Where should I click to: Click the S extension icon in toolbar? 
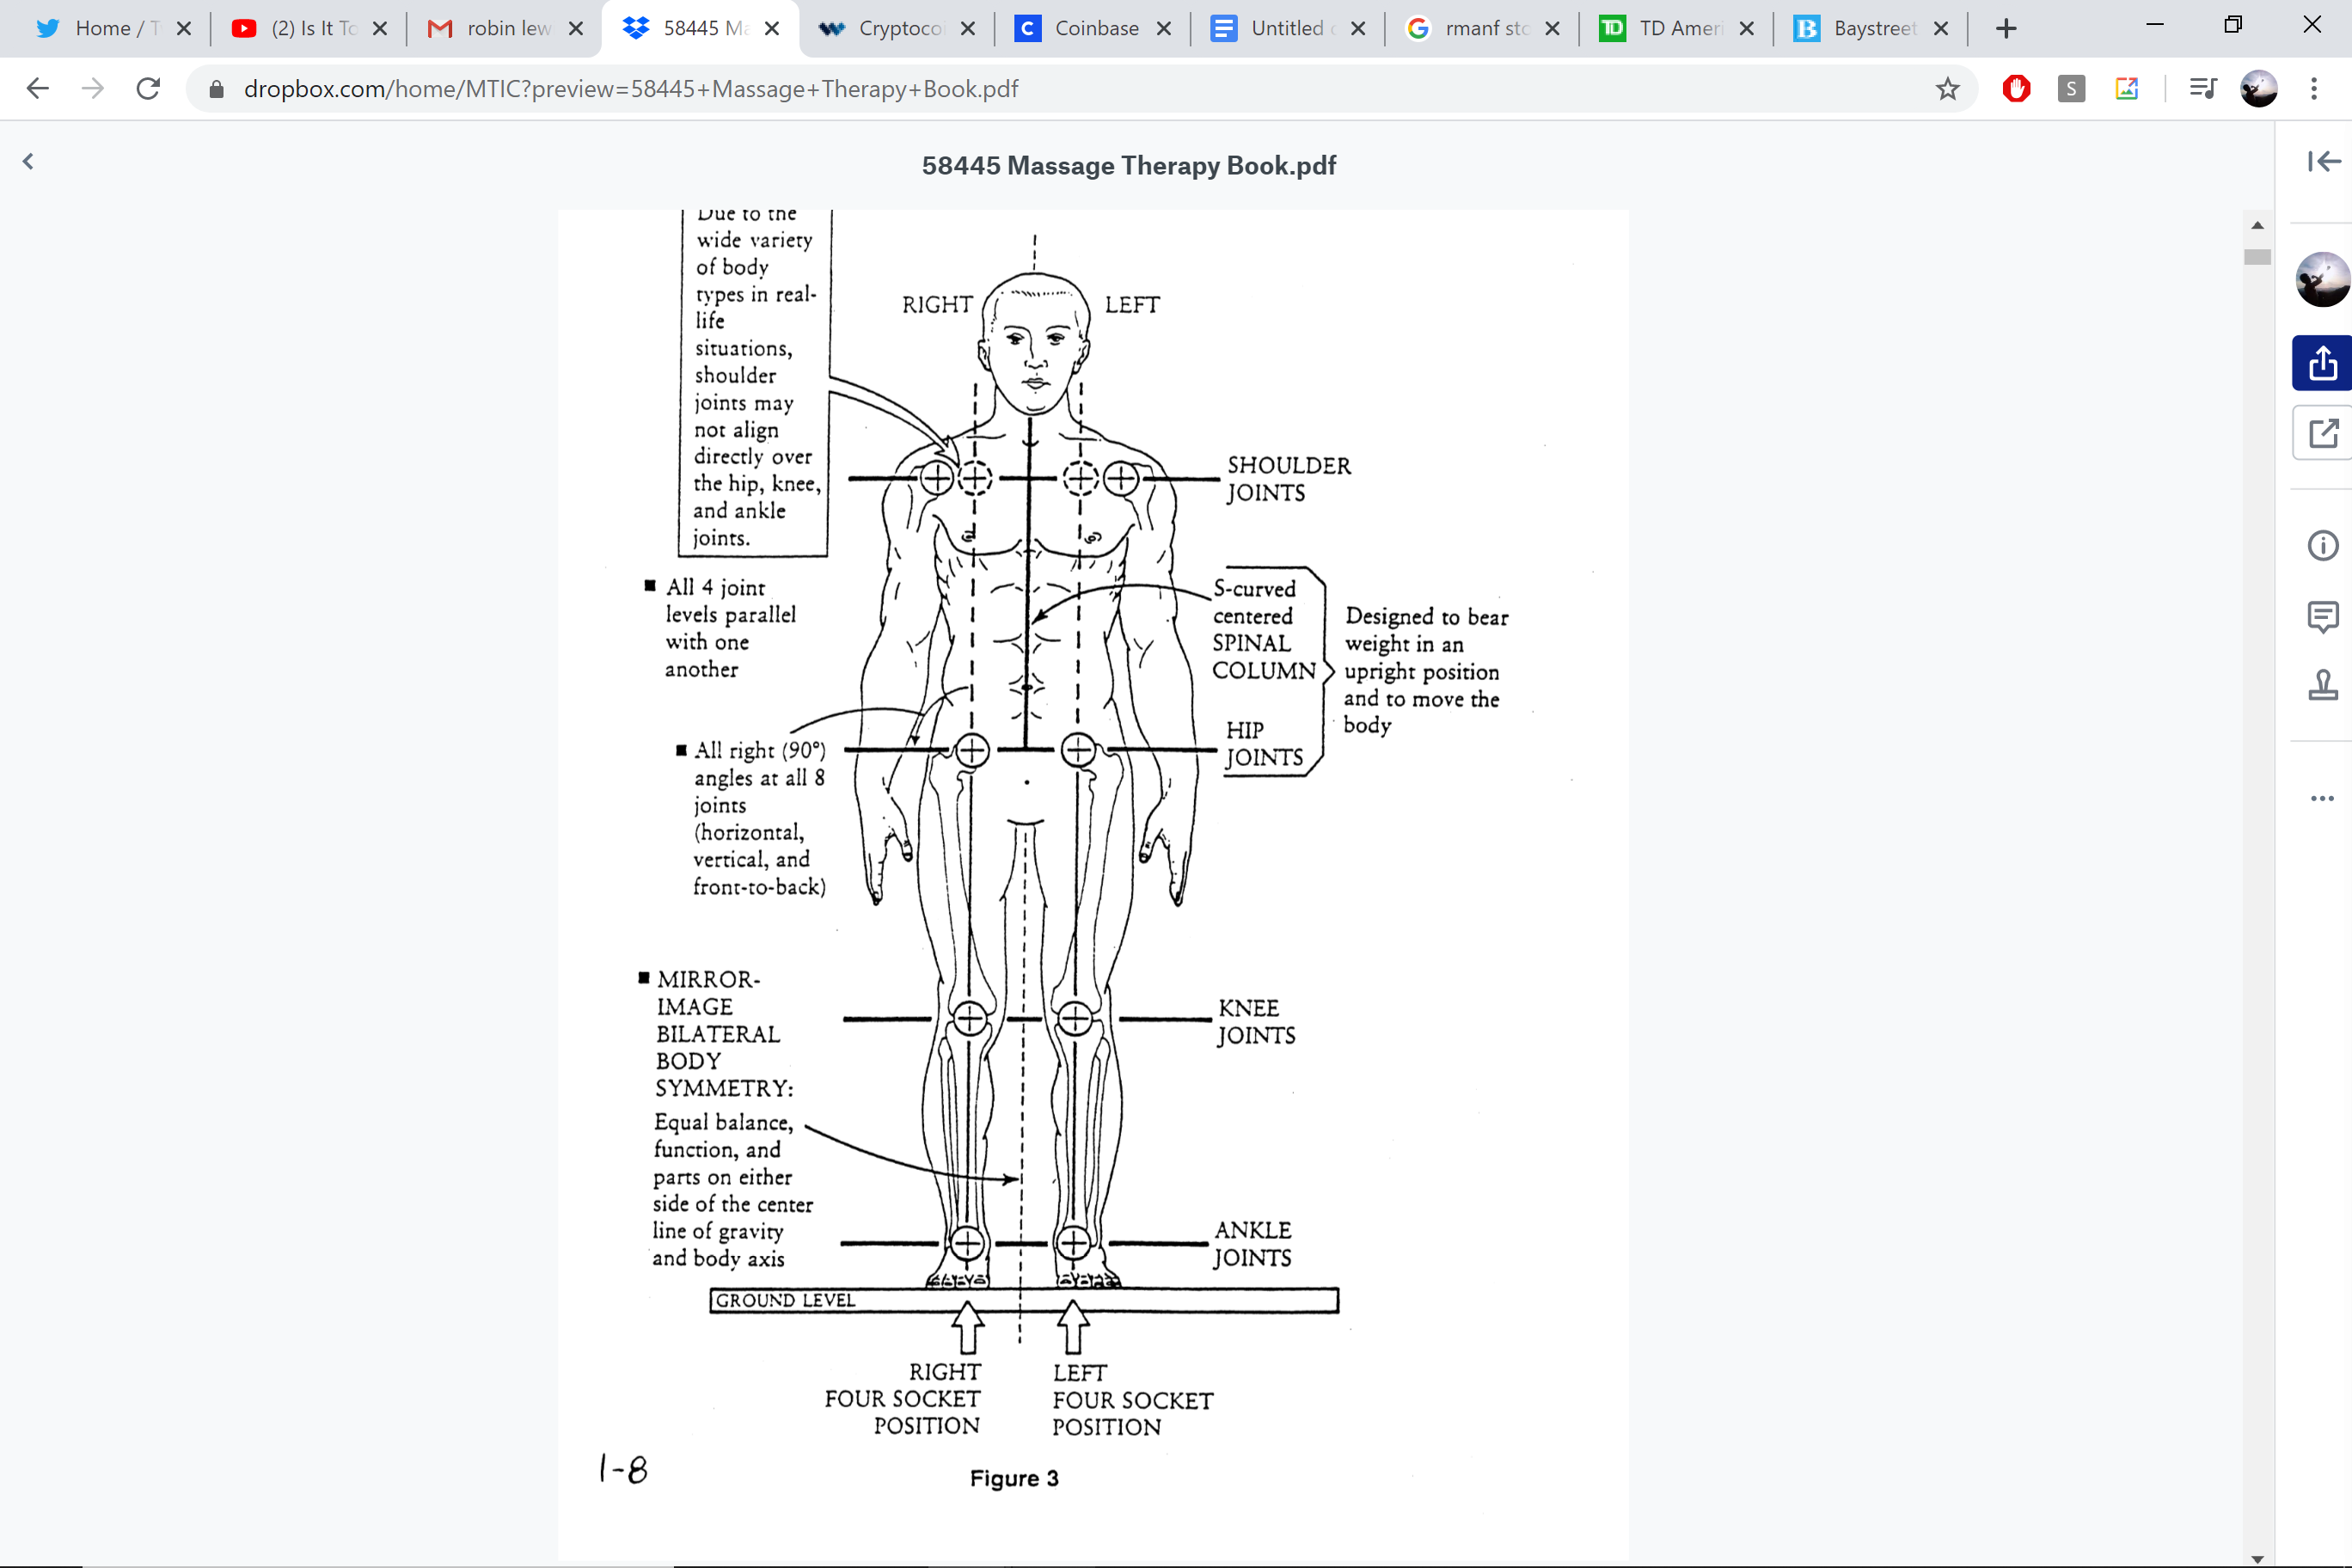(x=2070, y=88)
